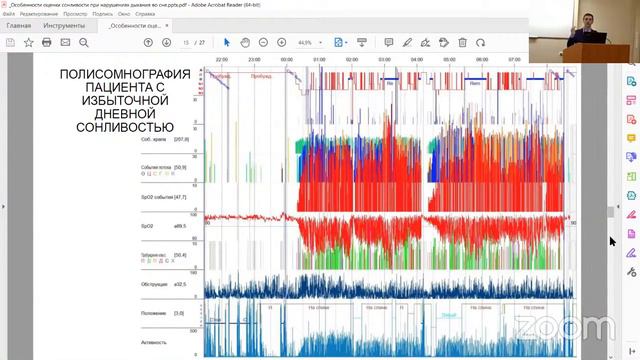
Task: Go to next page arrow
Action: point(167,42)
